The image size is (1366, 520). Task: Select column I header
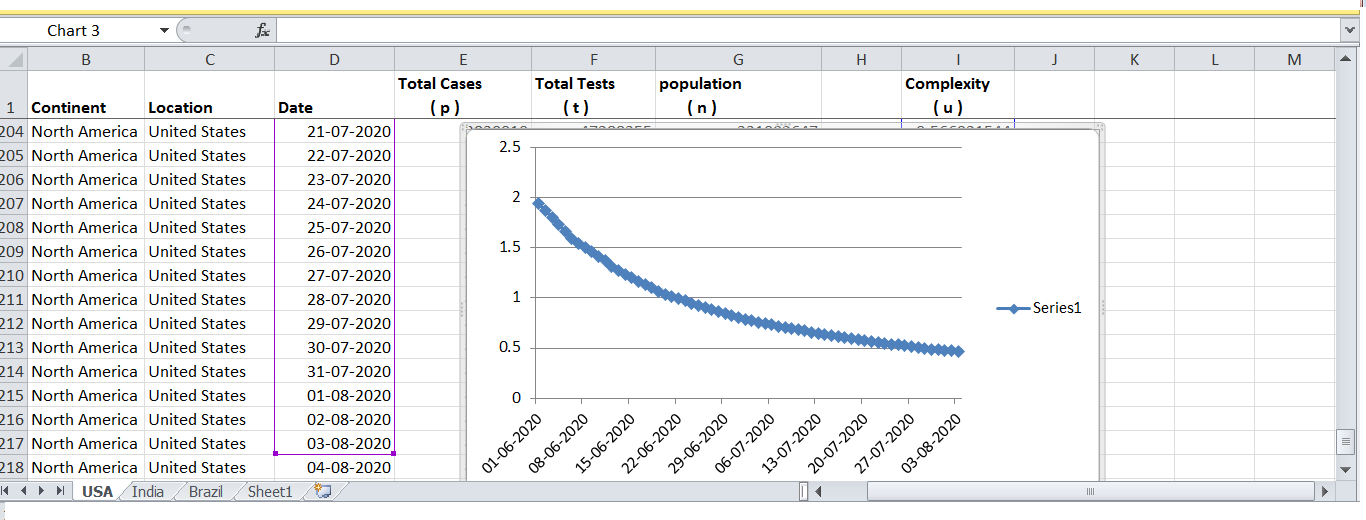click(957, 60)
